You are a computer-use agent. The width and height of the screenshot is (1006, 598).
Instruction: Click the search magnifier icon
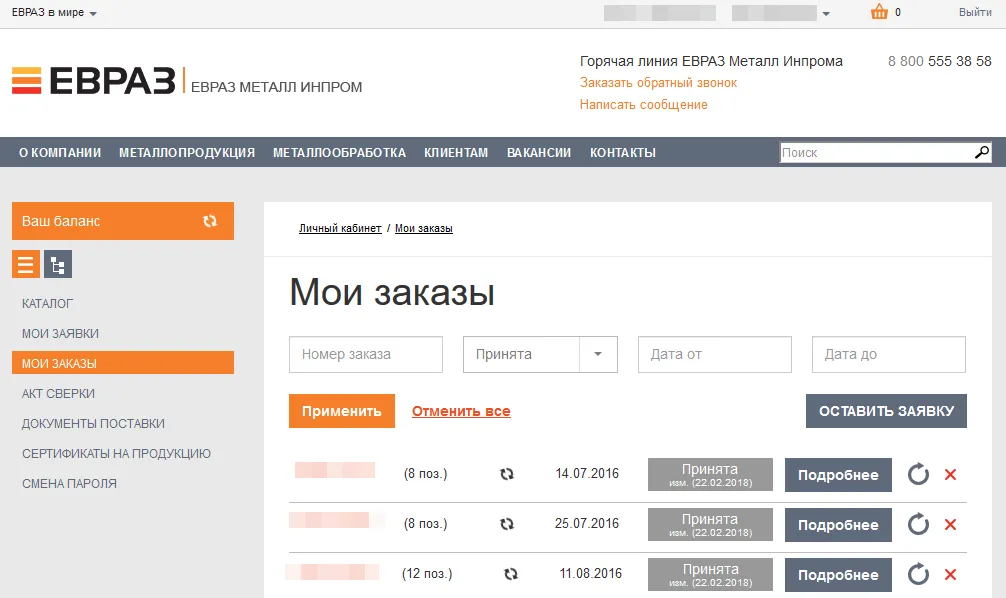[981, 153]
